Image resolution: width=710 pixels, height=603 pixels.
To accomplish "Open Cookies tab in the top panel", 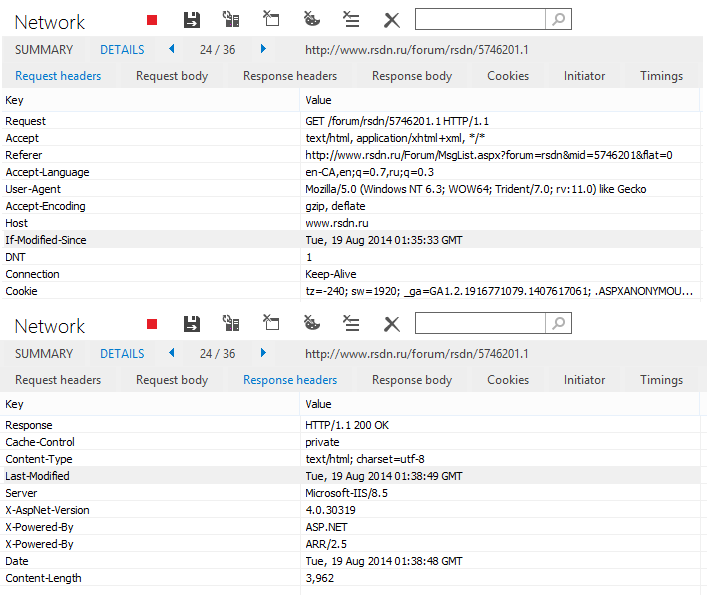I will tap(508, 76).
